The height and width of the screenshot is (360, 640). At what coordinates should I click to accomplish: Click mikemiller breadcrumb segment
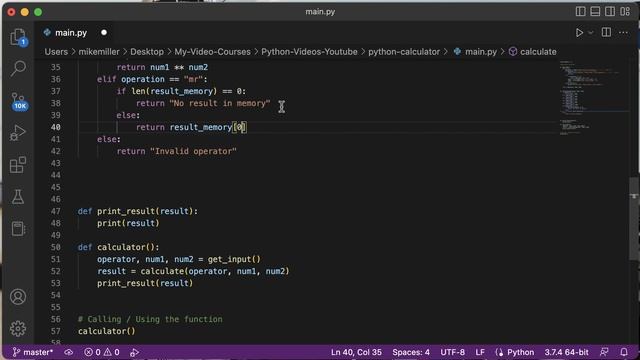99,52
